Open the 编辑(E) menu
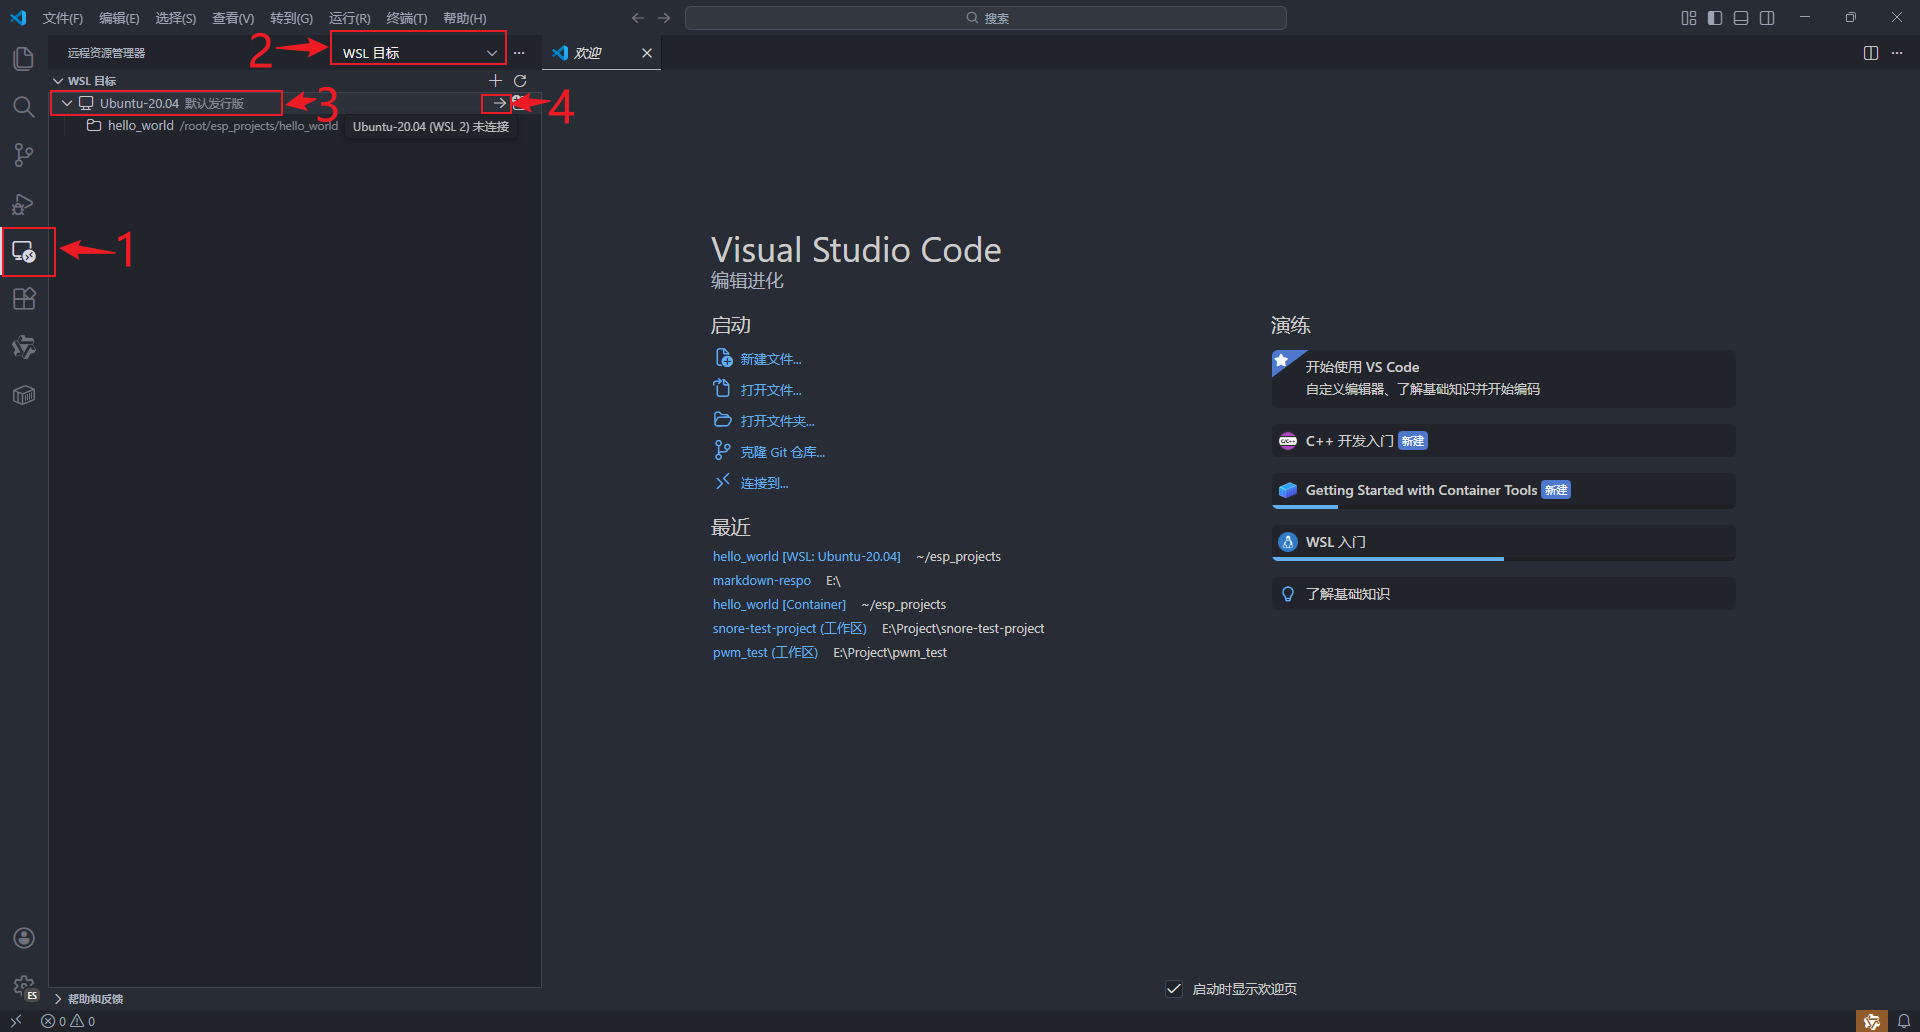This screenshot has width=1920, height=1032. 119,18
